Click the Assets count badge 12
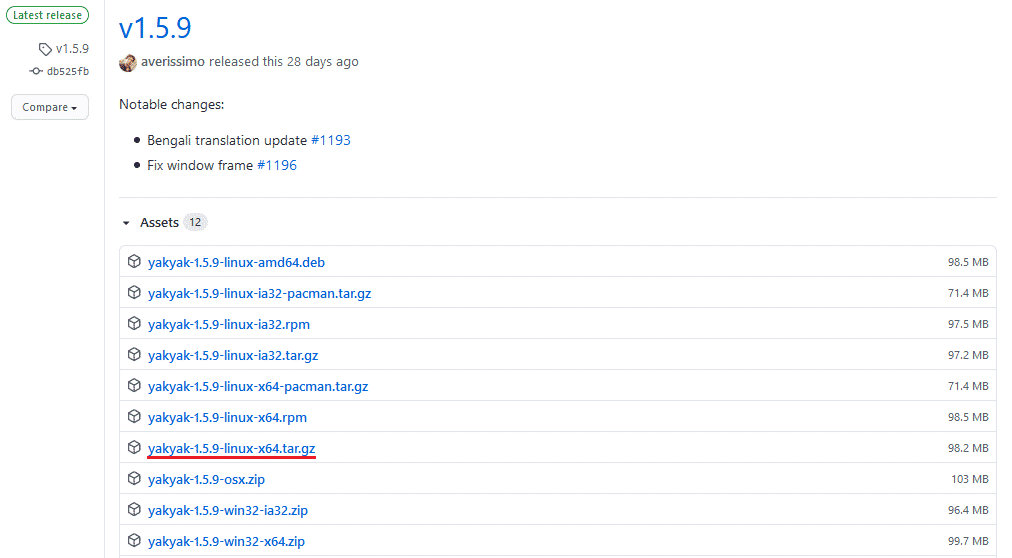Viewport: 1012px width, 558px height. tap(195, 223)
